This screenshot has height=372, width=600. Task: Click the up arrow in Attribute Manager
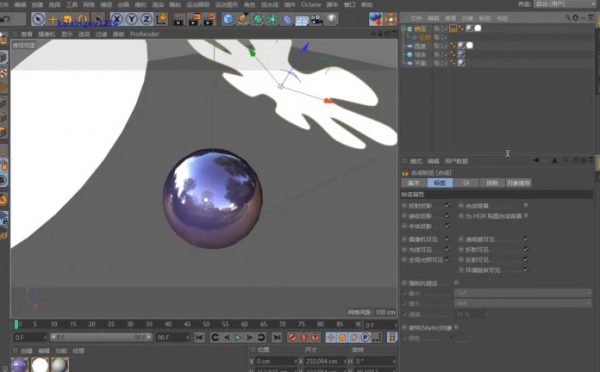pos(554,160)
